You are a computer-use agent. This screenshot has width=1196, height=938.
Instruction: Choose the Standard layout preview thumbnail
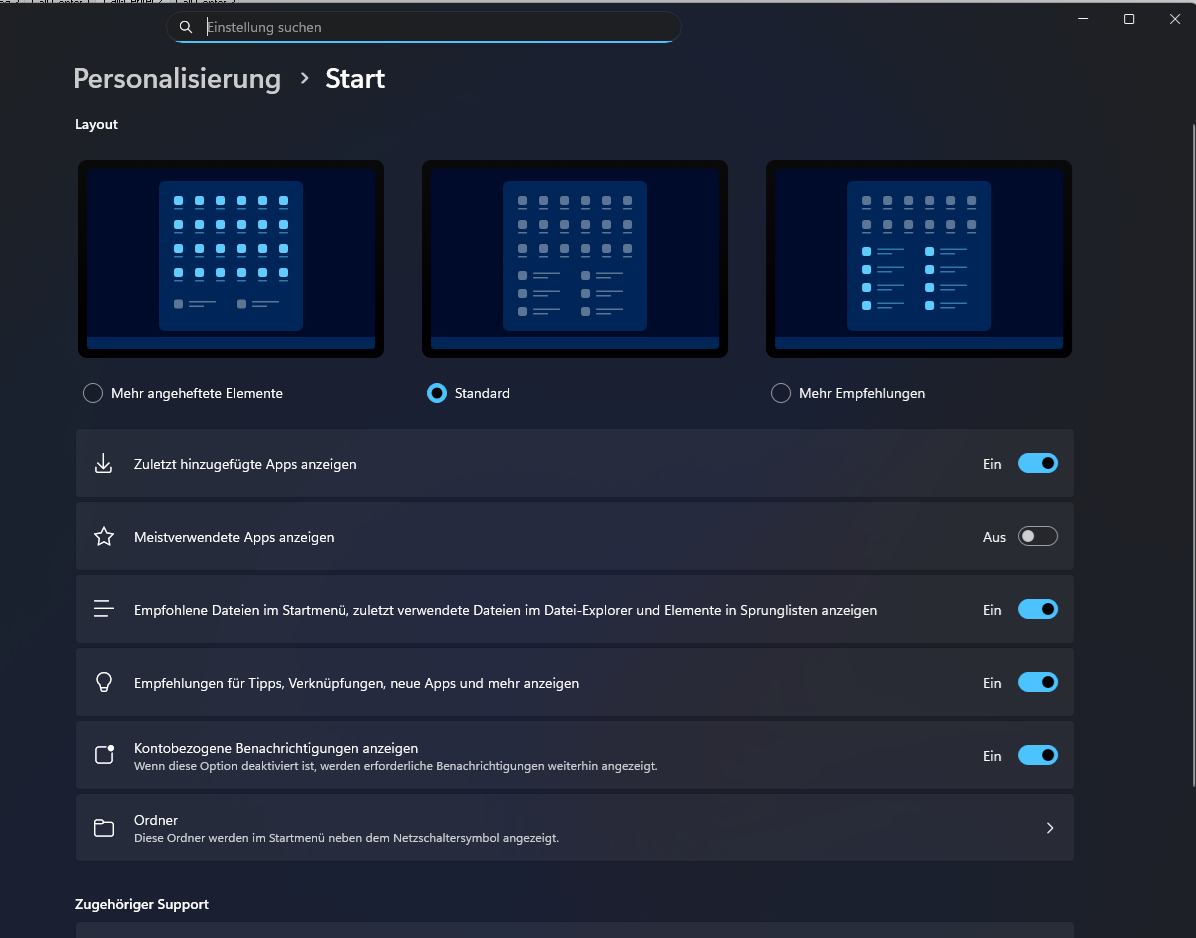coord(575,259)
